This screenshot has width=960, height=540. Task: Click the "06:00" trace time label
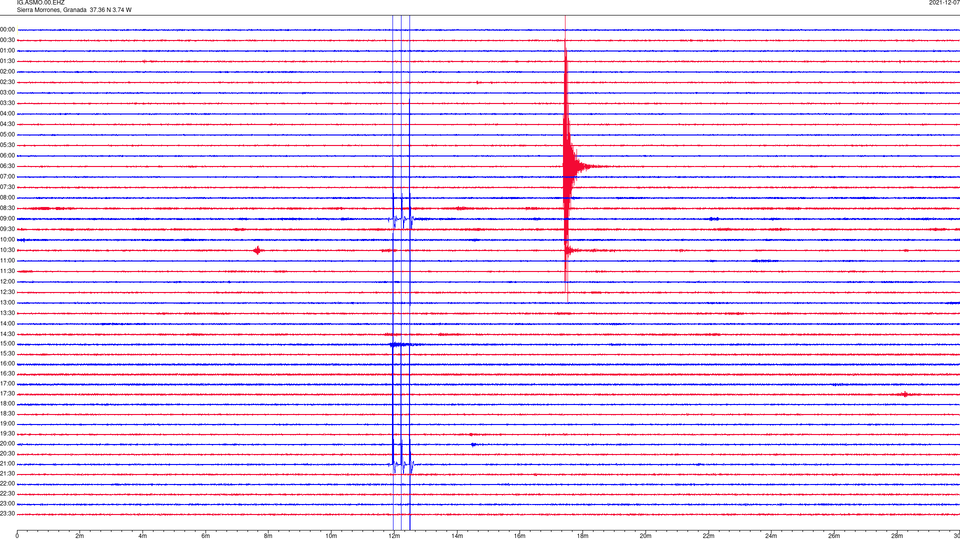tap(7, 156)
